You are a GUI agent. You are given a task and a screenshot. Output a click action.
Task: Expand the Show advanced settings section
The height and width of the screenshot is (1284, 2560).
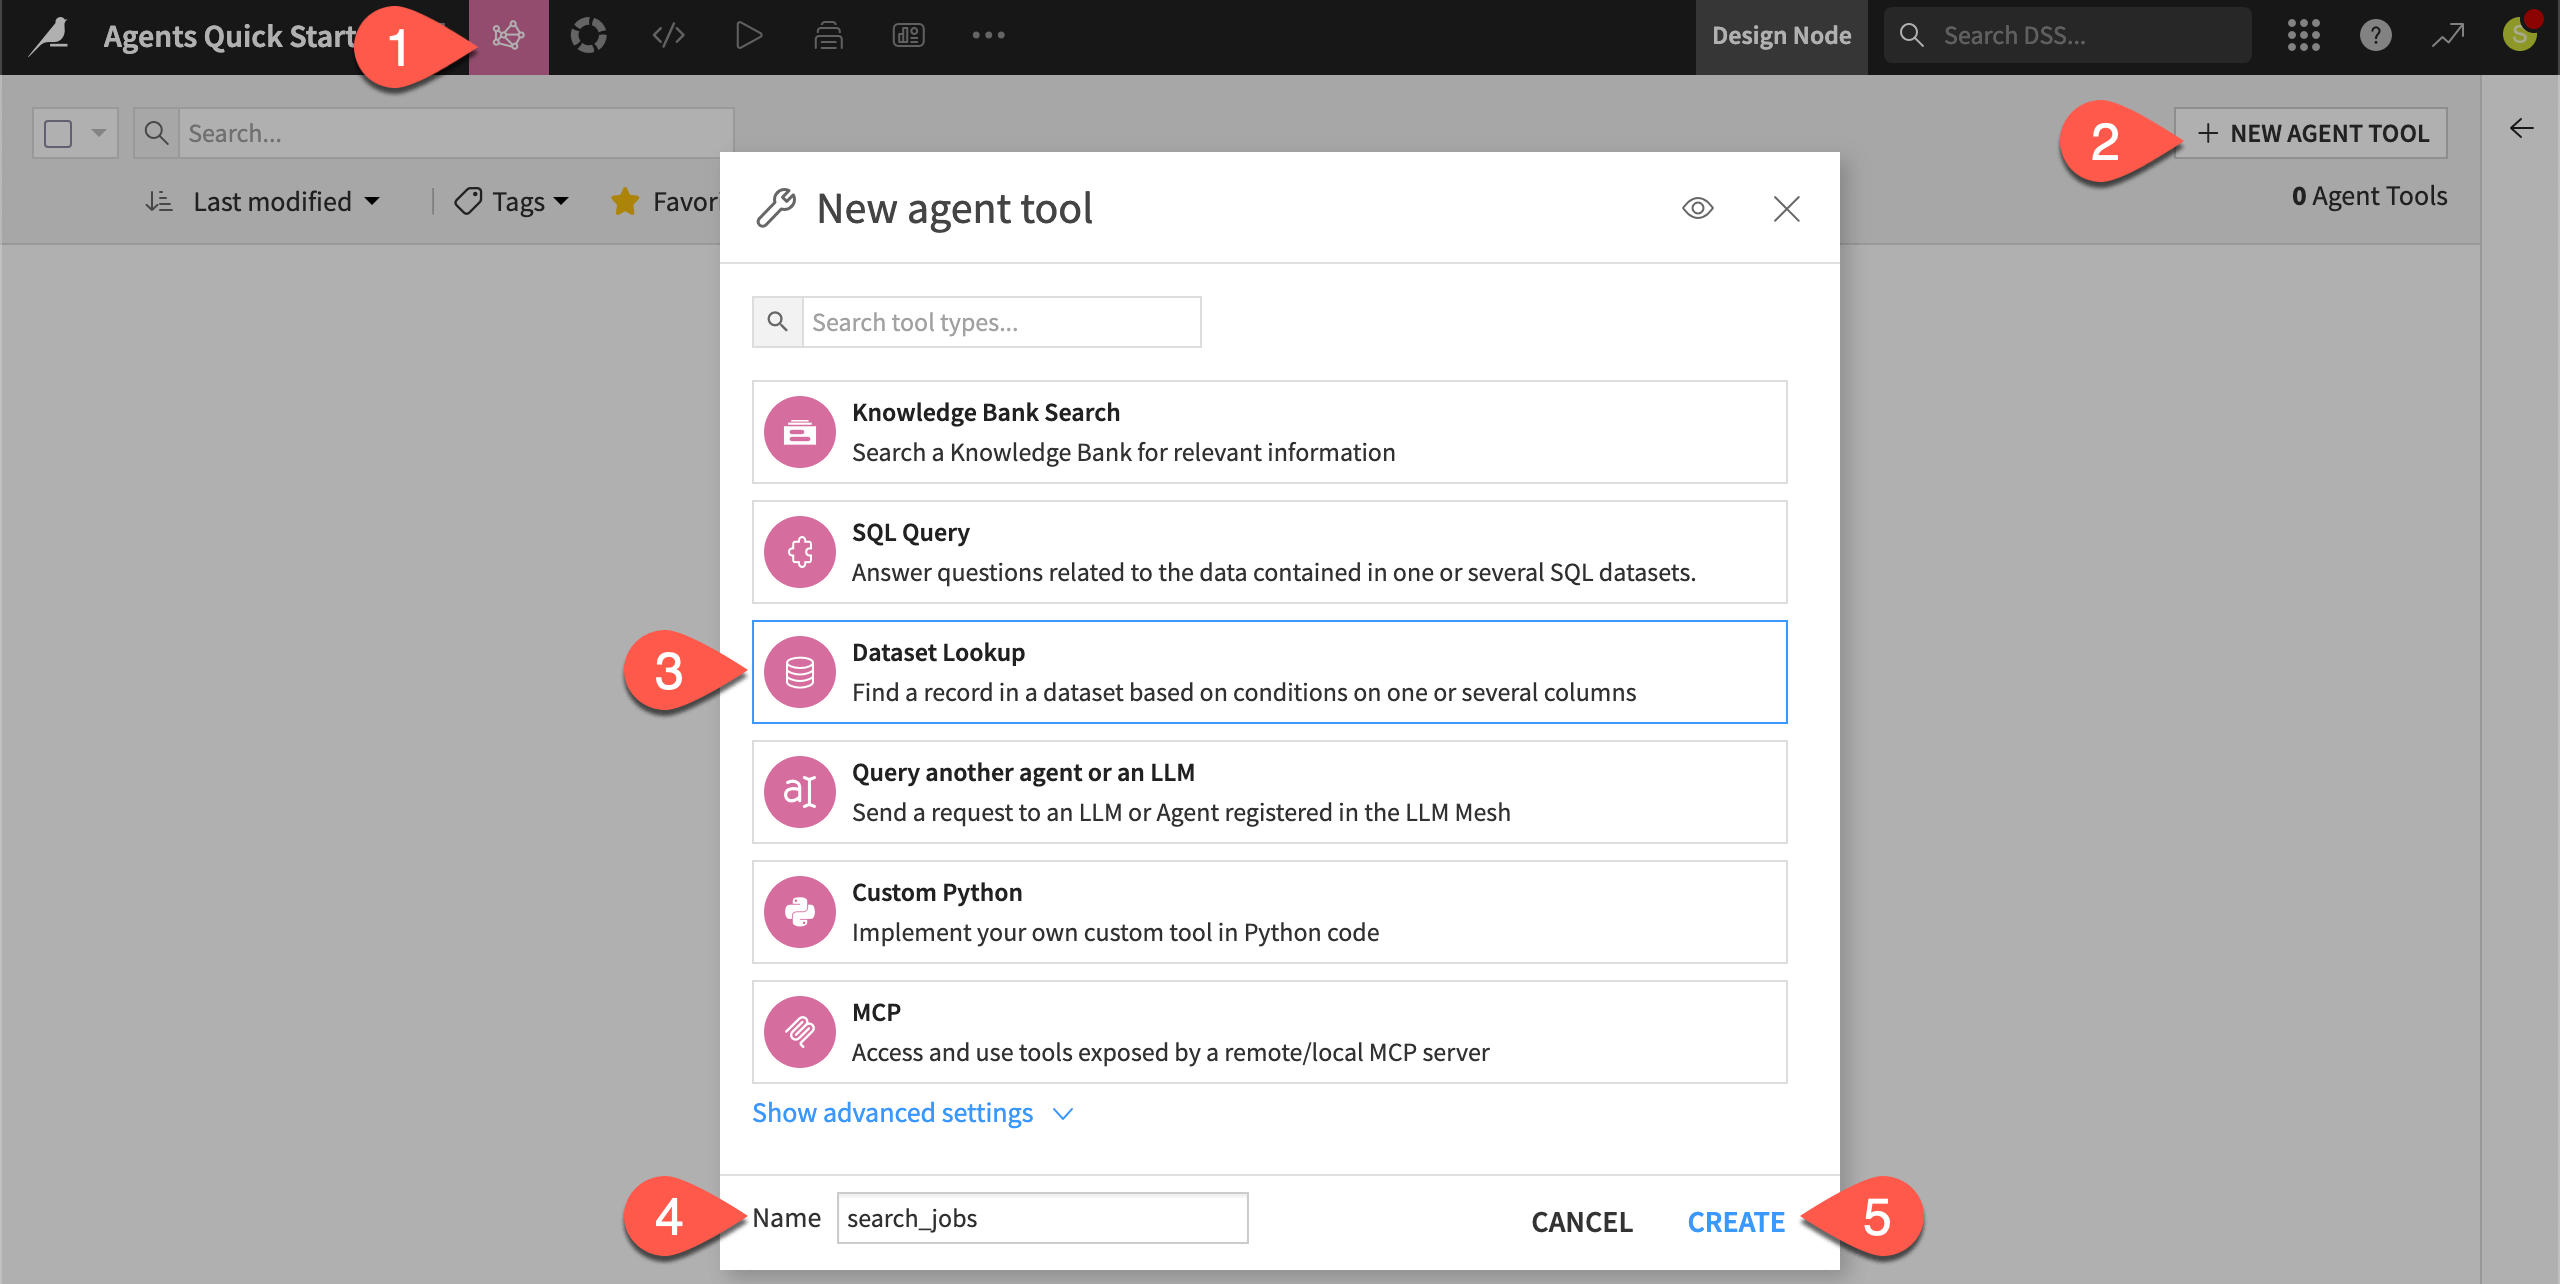click(x=893, y=1112)
